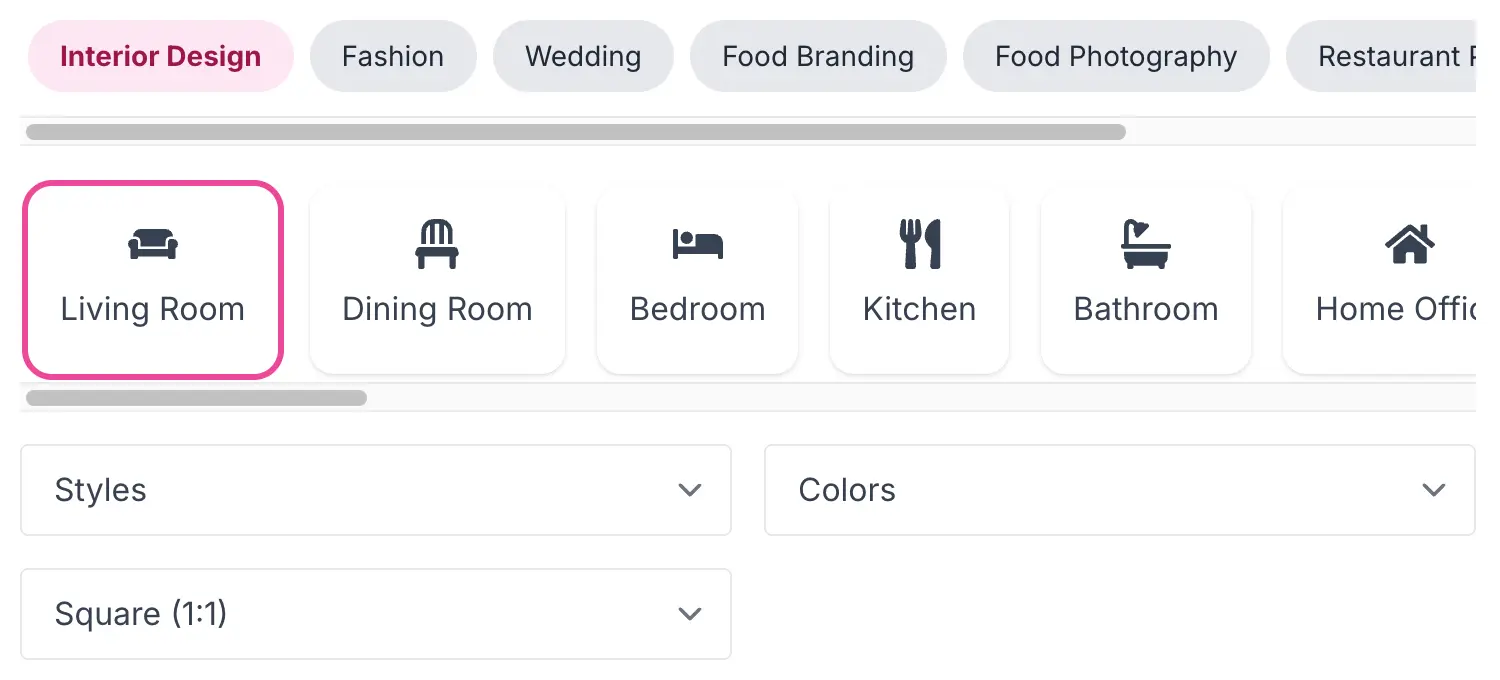The image size is (1500, 680).
Task: Click the room categories scrollbar below the cards
Action: tap(196, 397)
